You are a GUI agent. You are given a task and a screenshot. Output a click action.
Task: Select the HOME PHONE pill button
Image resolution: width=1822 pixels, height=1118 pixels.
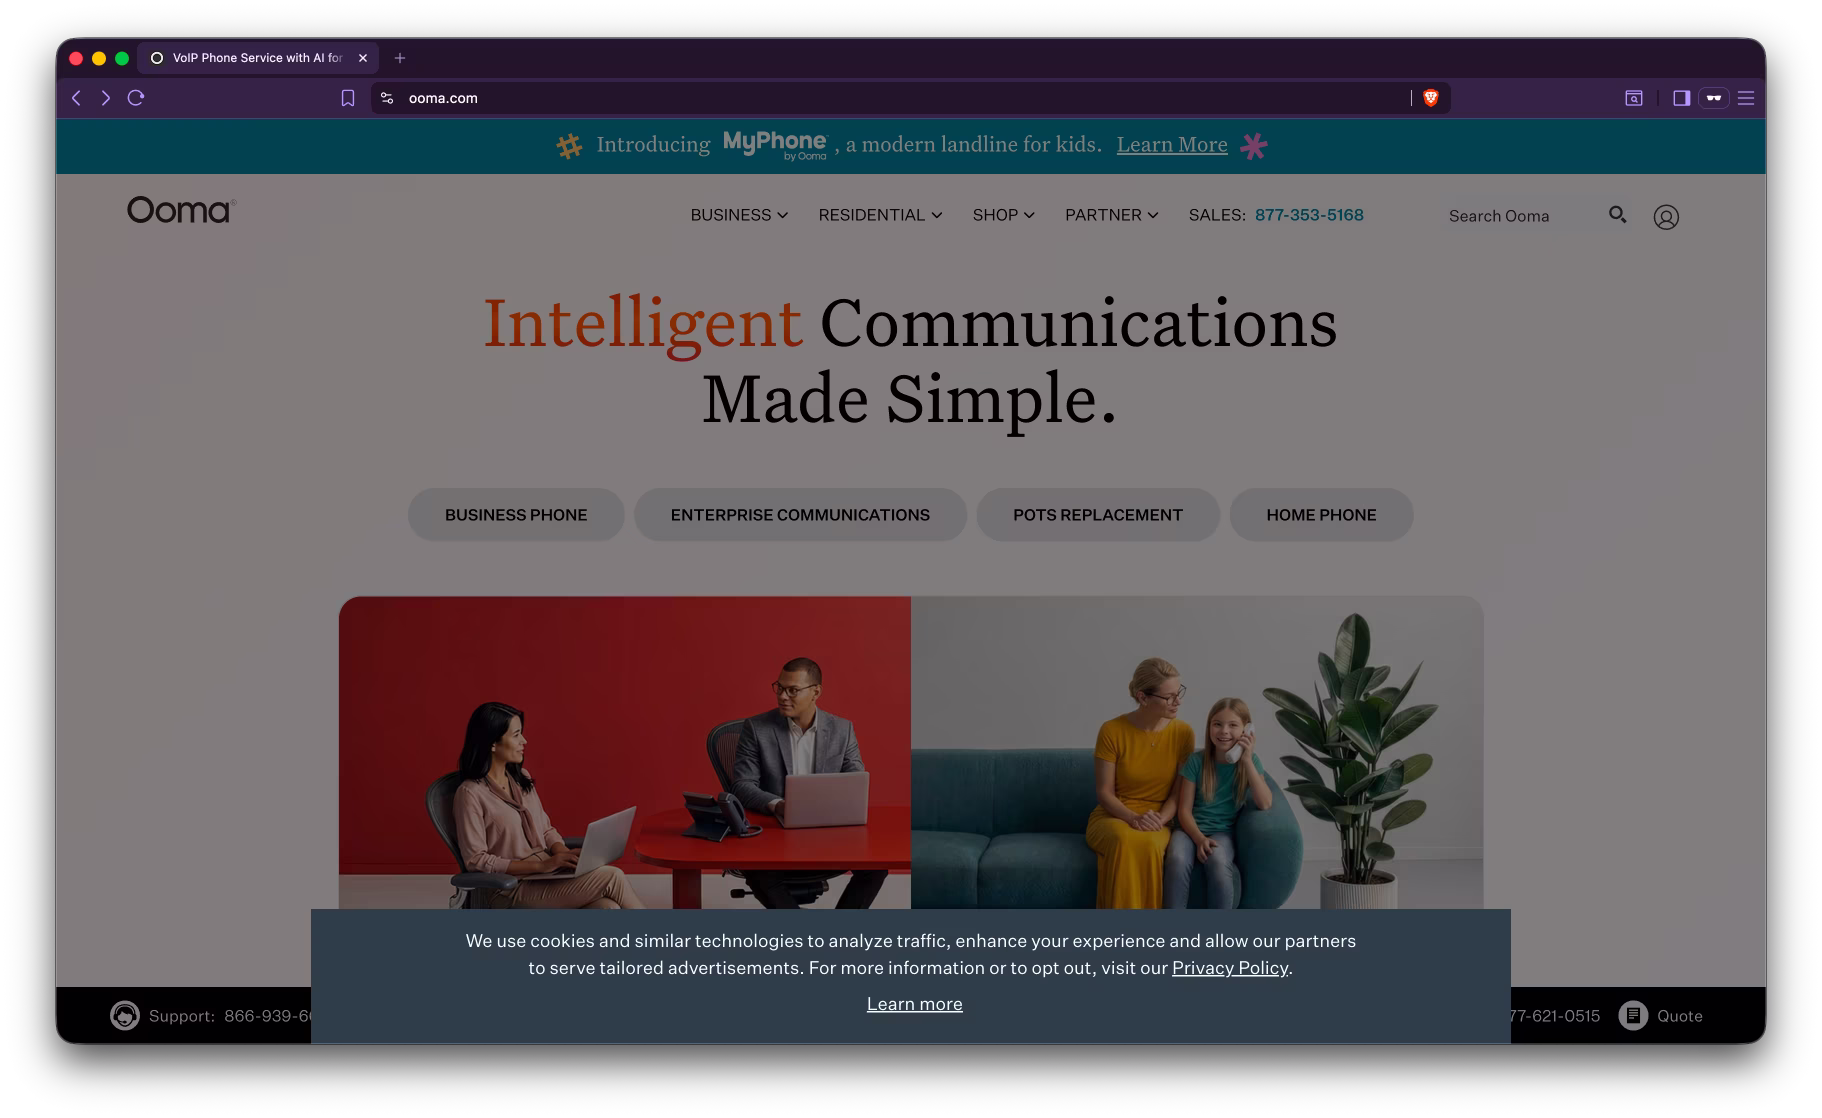pos(1321,515)
